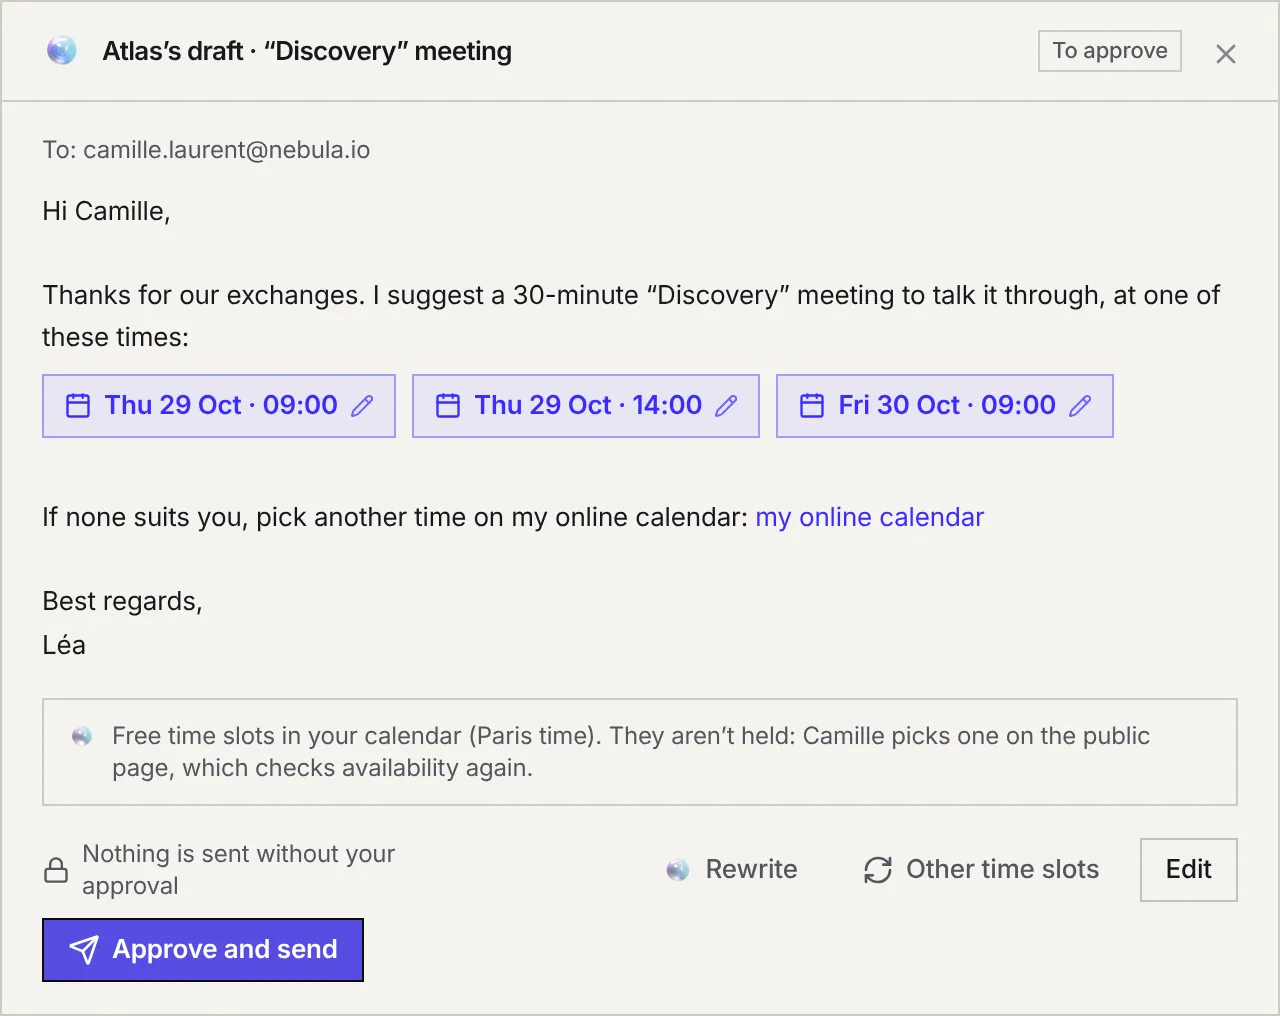Screen dimensions: 1280x1016
Task: Open the "my online calendar" link
Action: [870, 517]
